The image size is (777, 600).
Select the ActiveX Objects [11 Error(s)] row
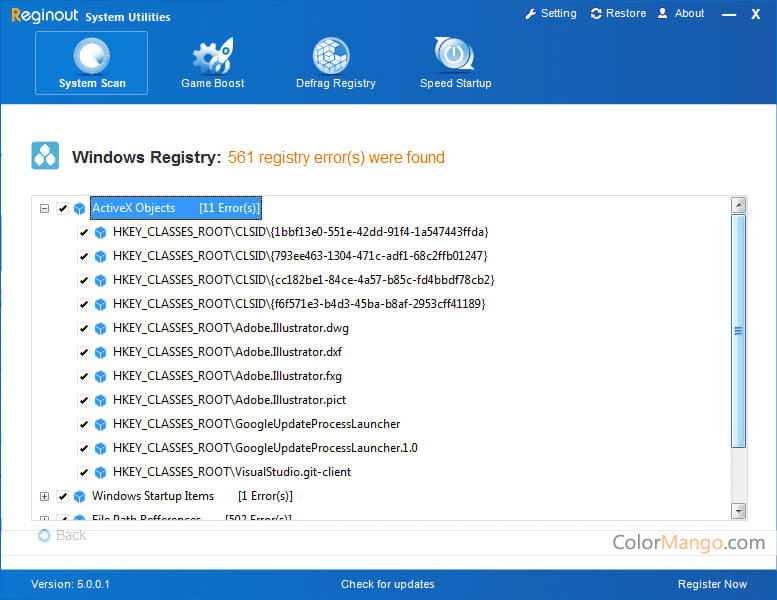pyautogui.click(x=176, y=208)
